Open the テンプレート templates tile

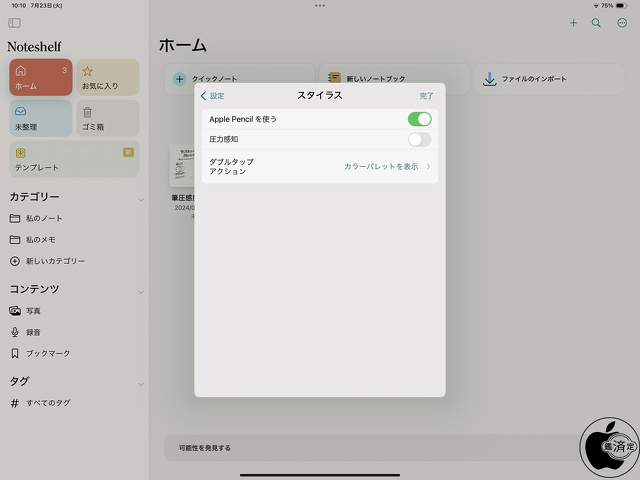(73, 160)
